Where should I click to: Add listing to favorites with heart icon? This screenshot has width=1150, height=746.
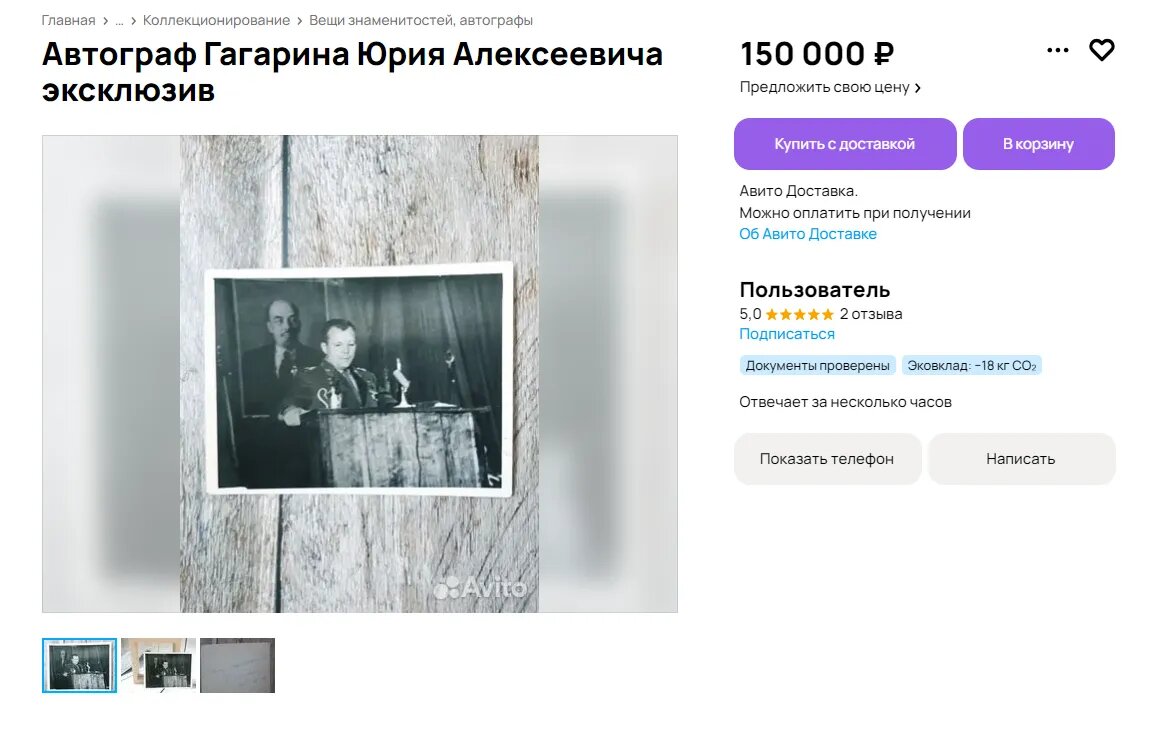point(1101,50)
